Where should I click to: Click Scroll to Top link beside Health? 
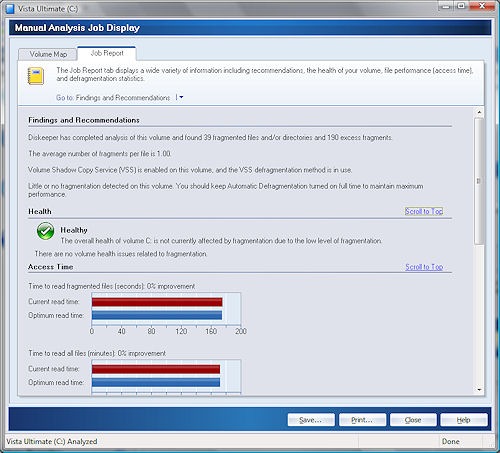click(424, 211)
